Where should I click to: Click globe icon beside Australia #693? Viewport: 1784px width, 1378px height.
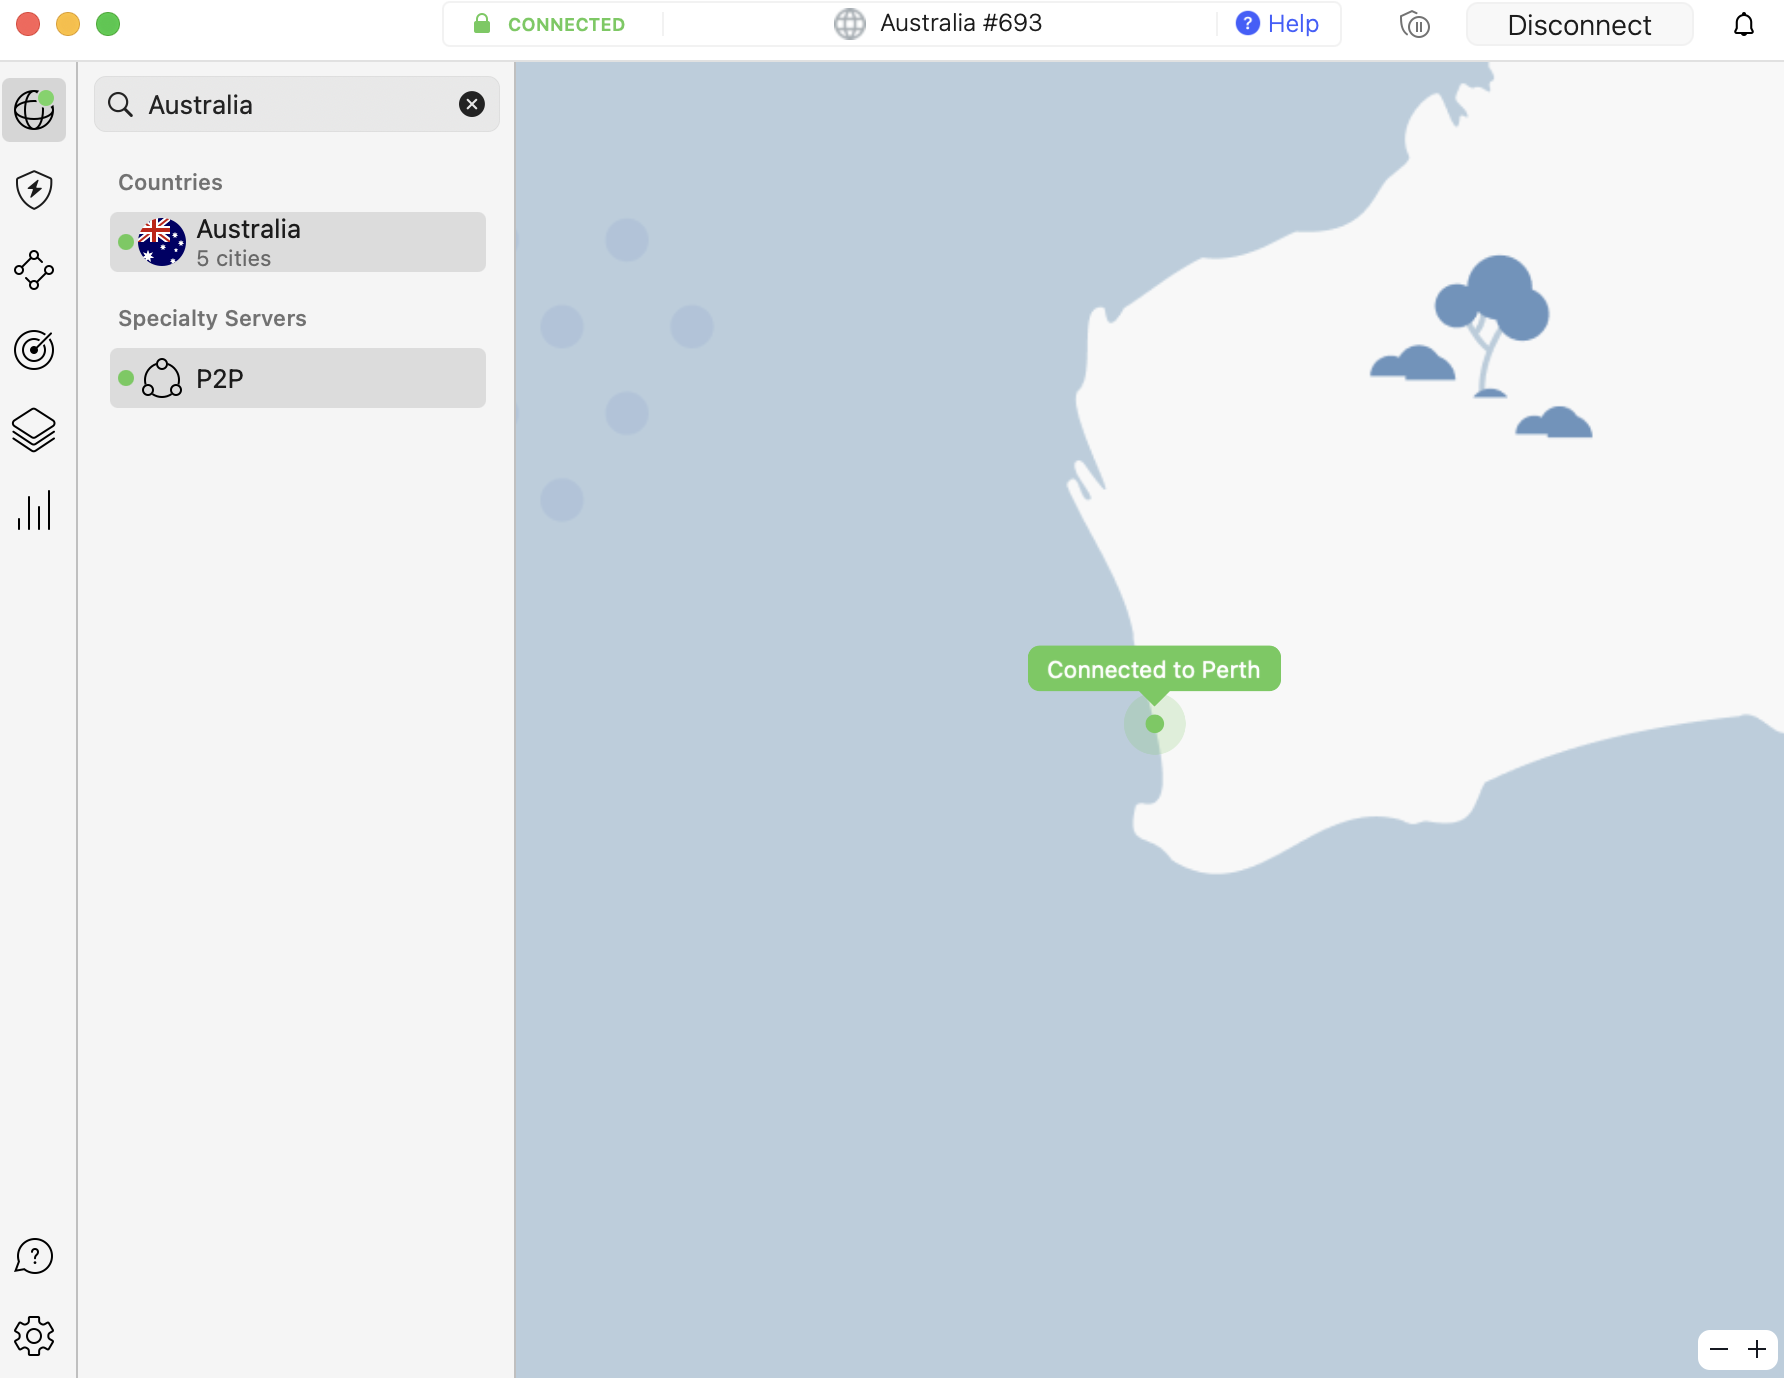[850, 24]
